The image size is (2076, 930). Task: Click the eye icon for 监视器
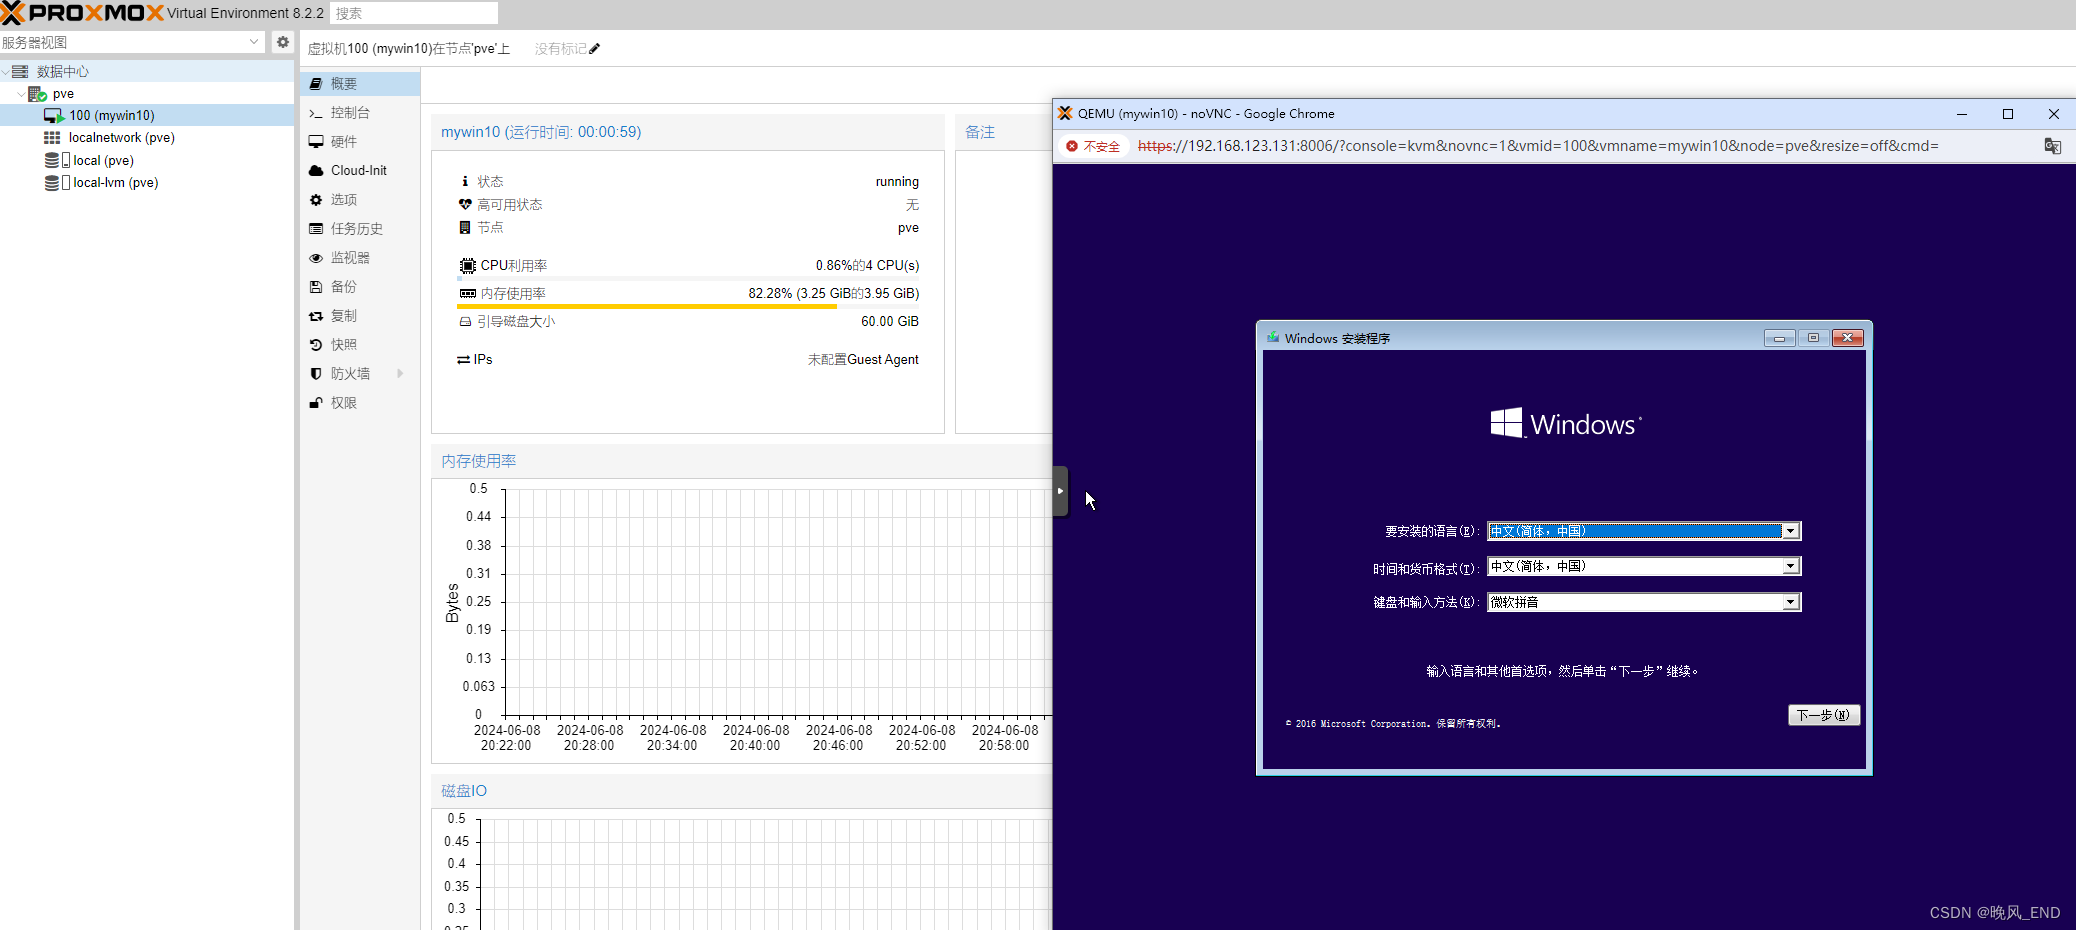(x=316, y=258)
